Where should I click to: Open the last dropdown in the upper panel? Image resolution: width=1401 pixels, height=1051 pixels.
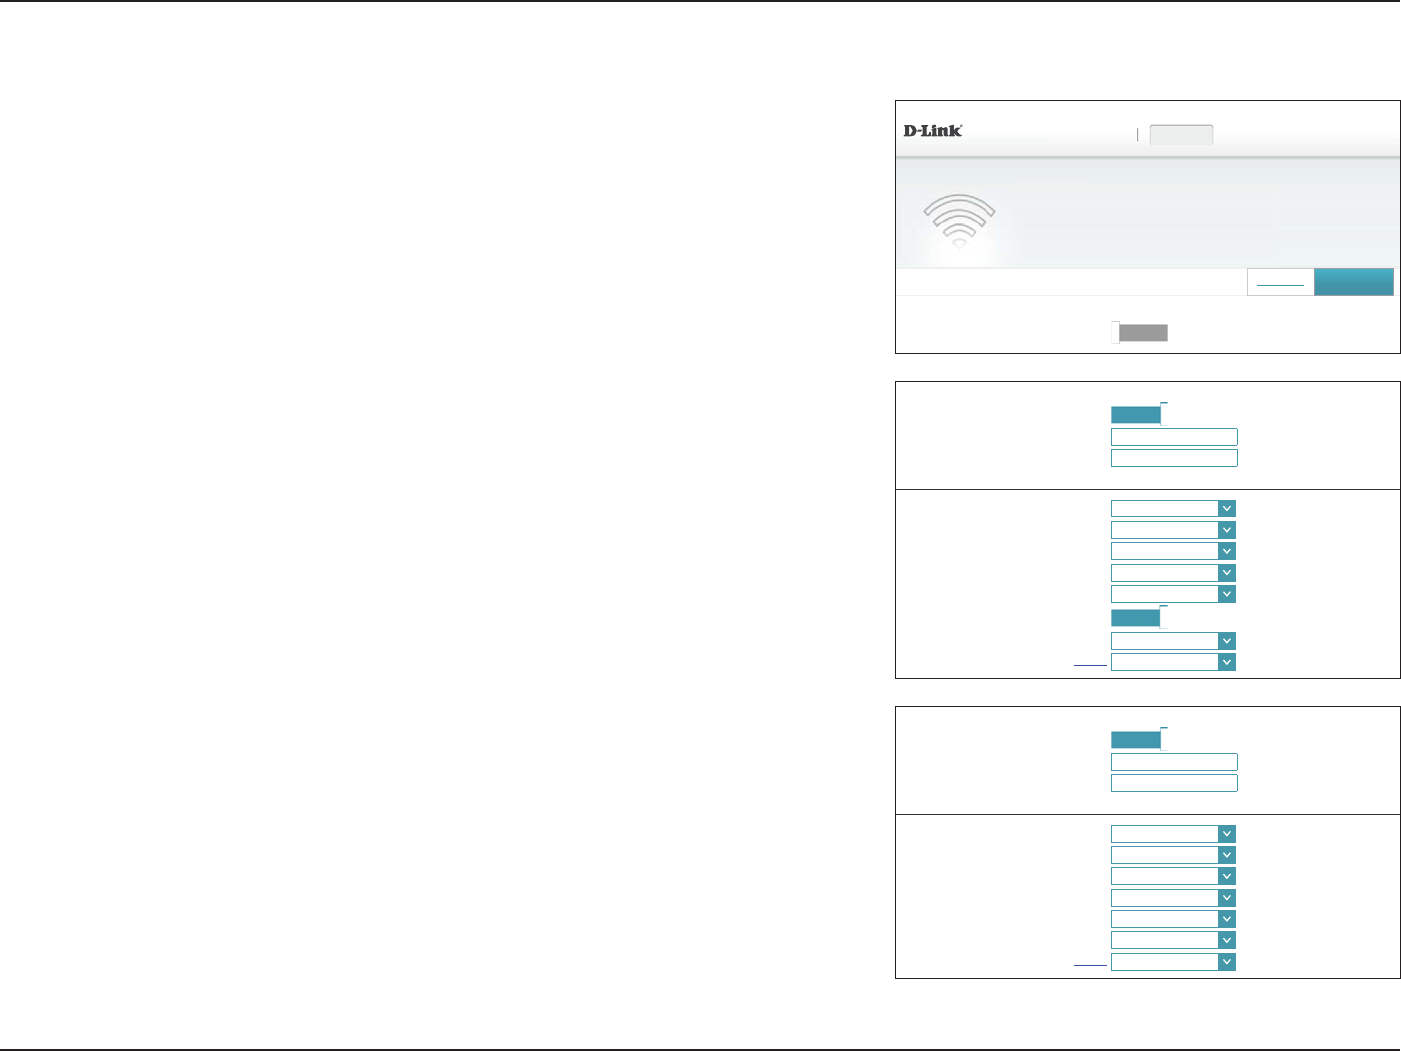[x=1173, y=662]
